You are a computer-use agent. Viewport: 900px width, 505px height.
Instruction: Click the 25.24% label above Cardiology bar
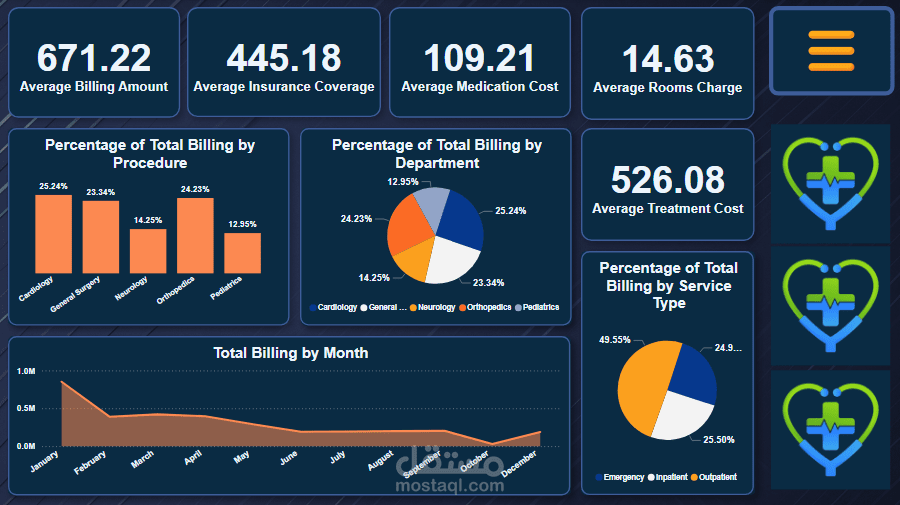pos(53,187)
